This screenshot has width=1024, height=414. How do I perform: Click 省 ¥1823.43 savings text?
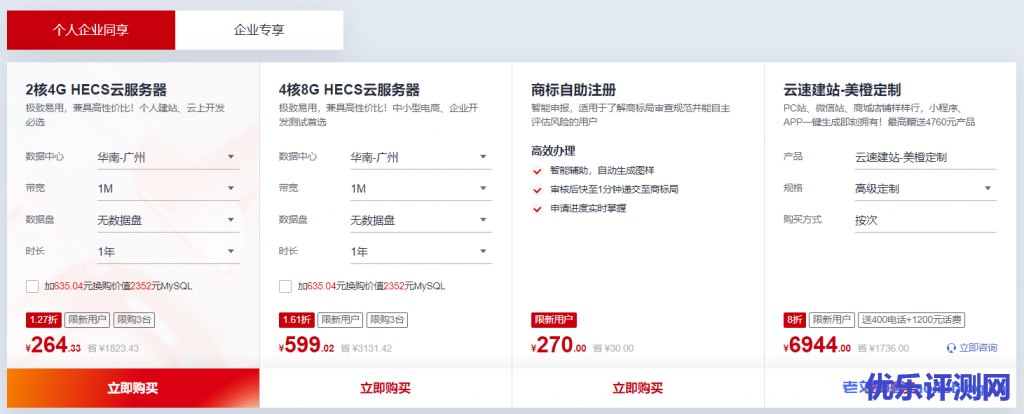pos(113,349)
